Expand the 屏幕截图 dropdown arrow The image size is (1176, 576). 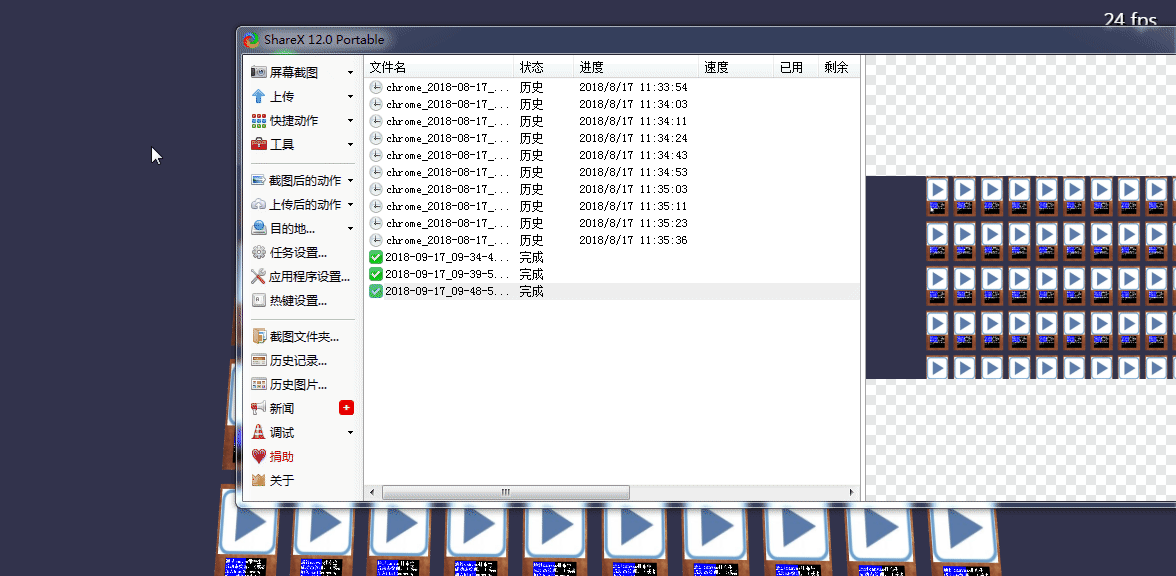click(350, 73)
